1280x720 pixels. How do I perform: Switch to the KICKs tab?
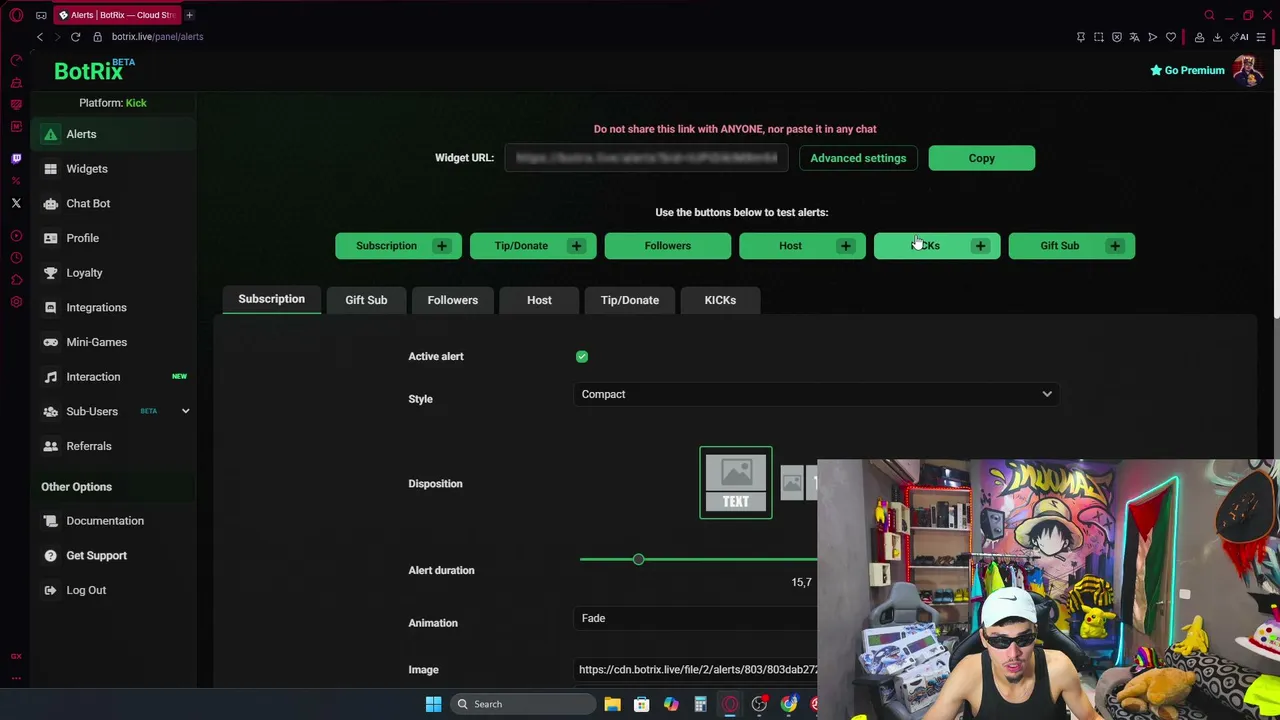click(720, 300)
